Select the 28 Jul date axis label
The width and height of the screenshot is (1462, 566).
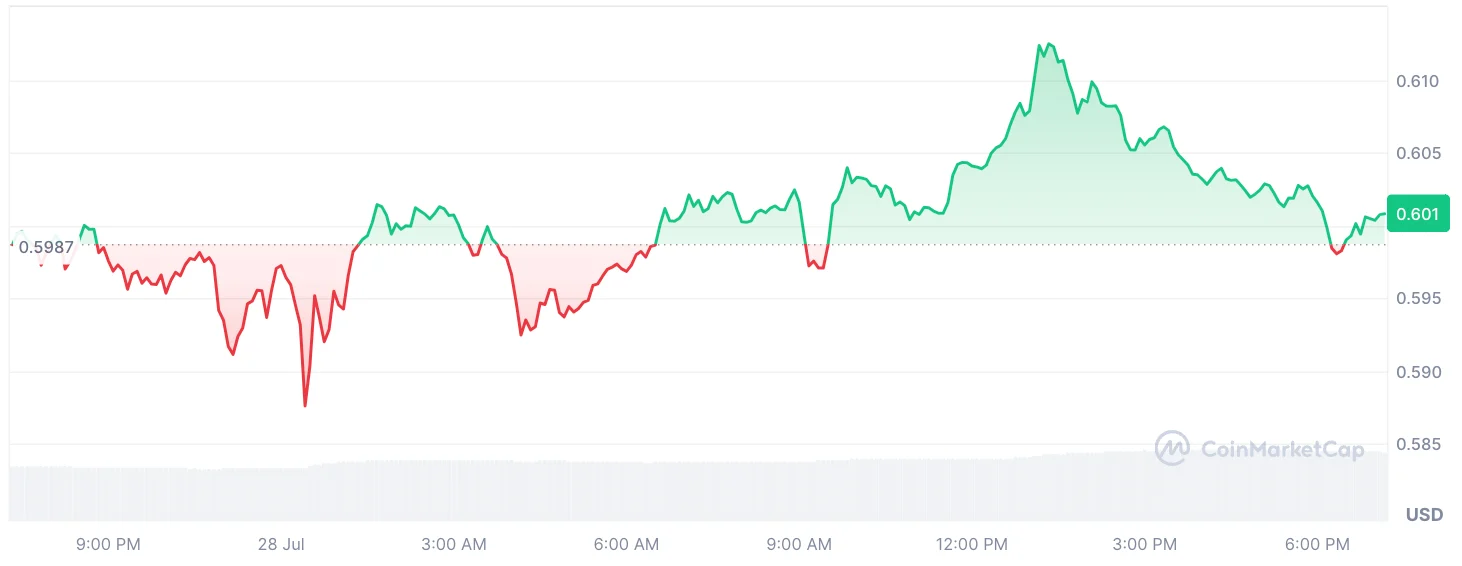tap(280, 545)
